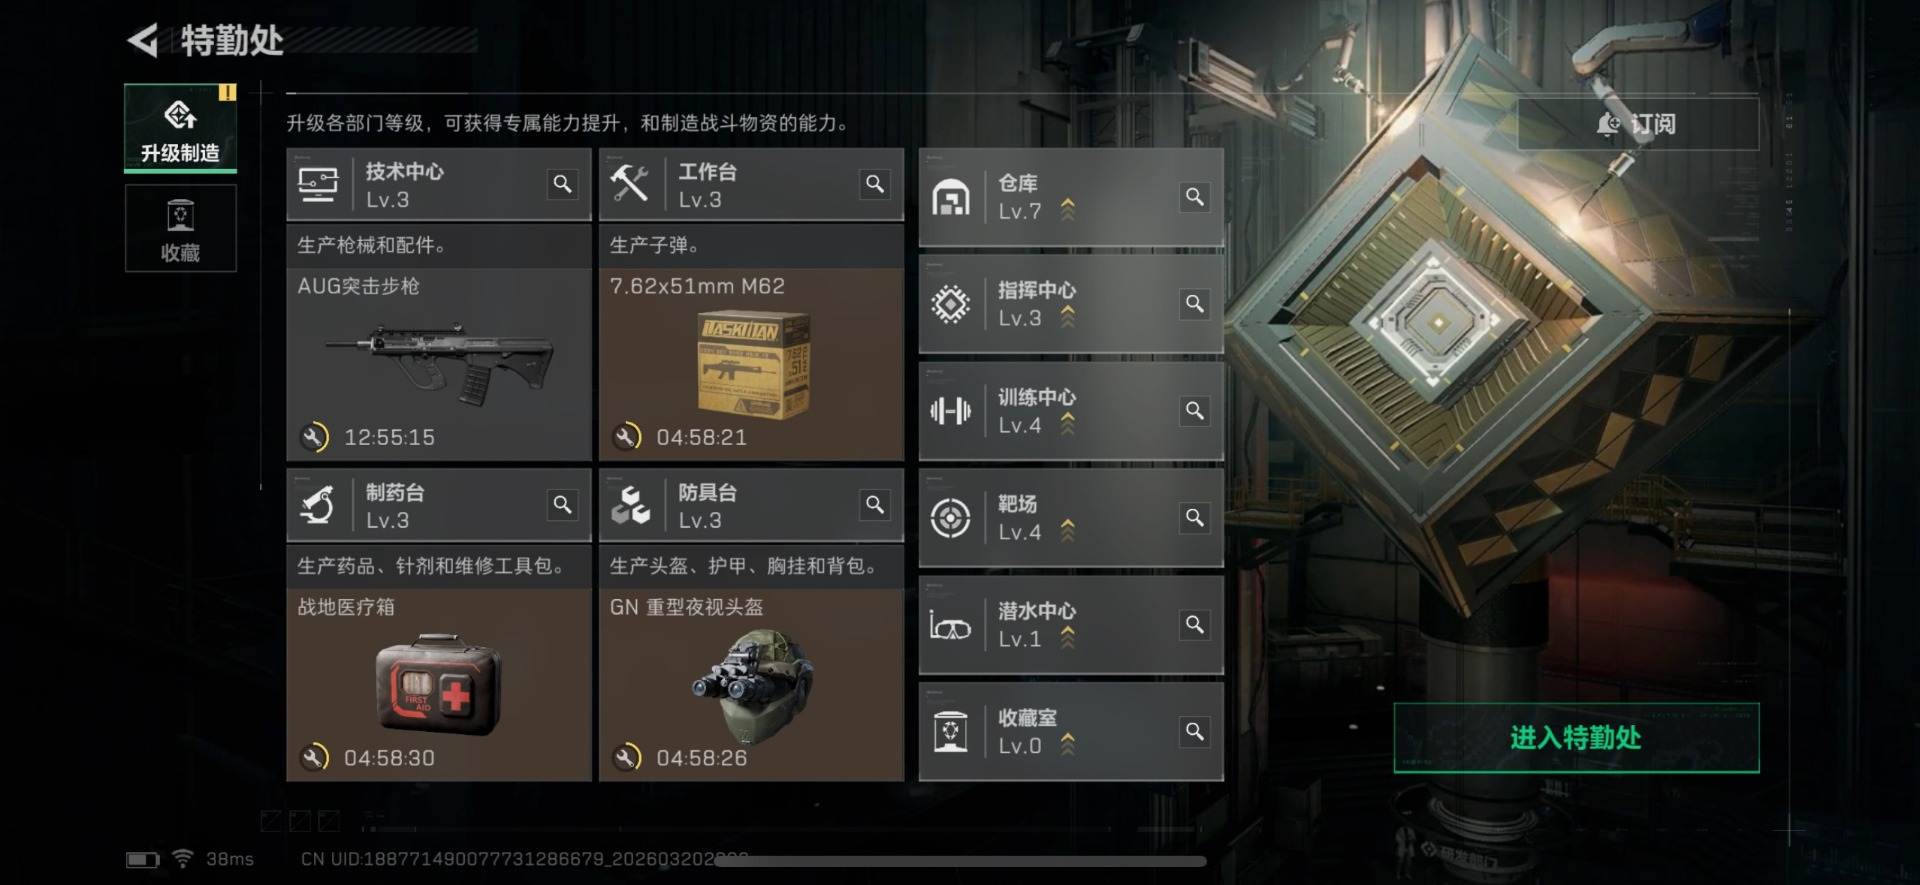Select the 训练中心 dumbbell icon
The height and width of the screenshot is (885, 1920).
(x=950, y=411)
